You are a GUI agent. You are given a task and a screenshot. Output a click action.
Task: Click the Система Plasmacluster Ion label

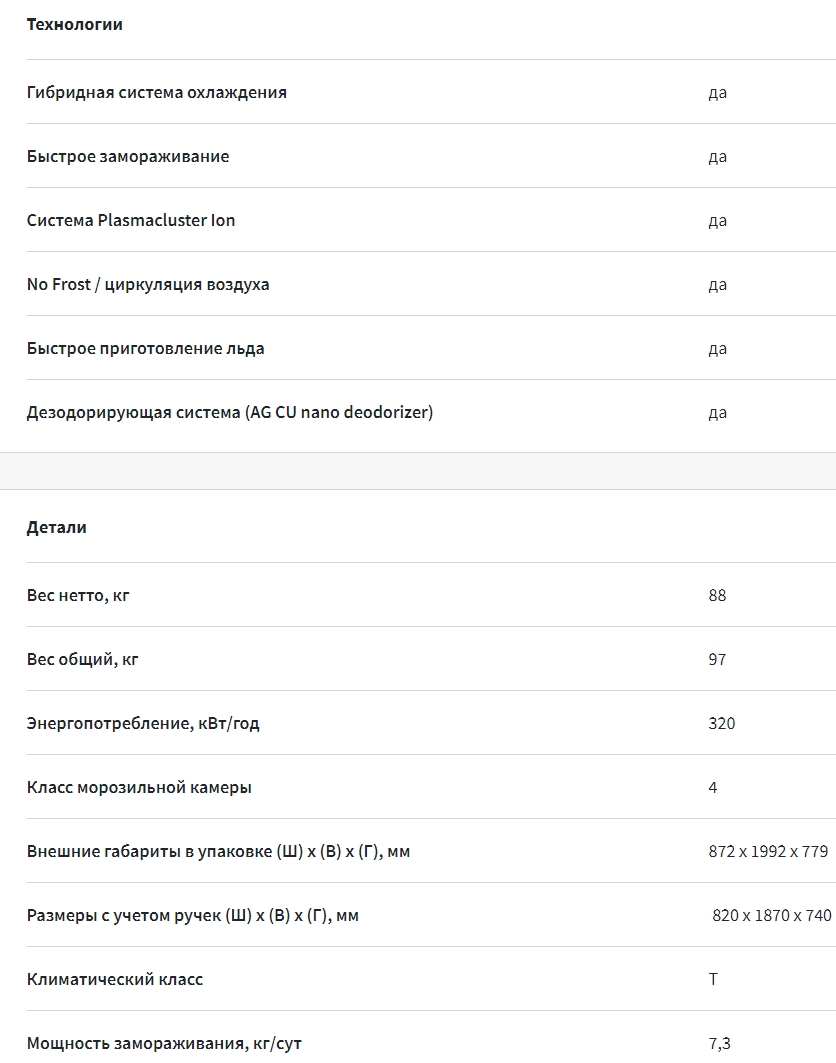(x=131, y=221)
